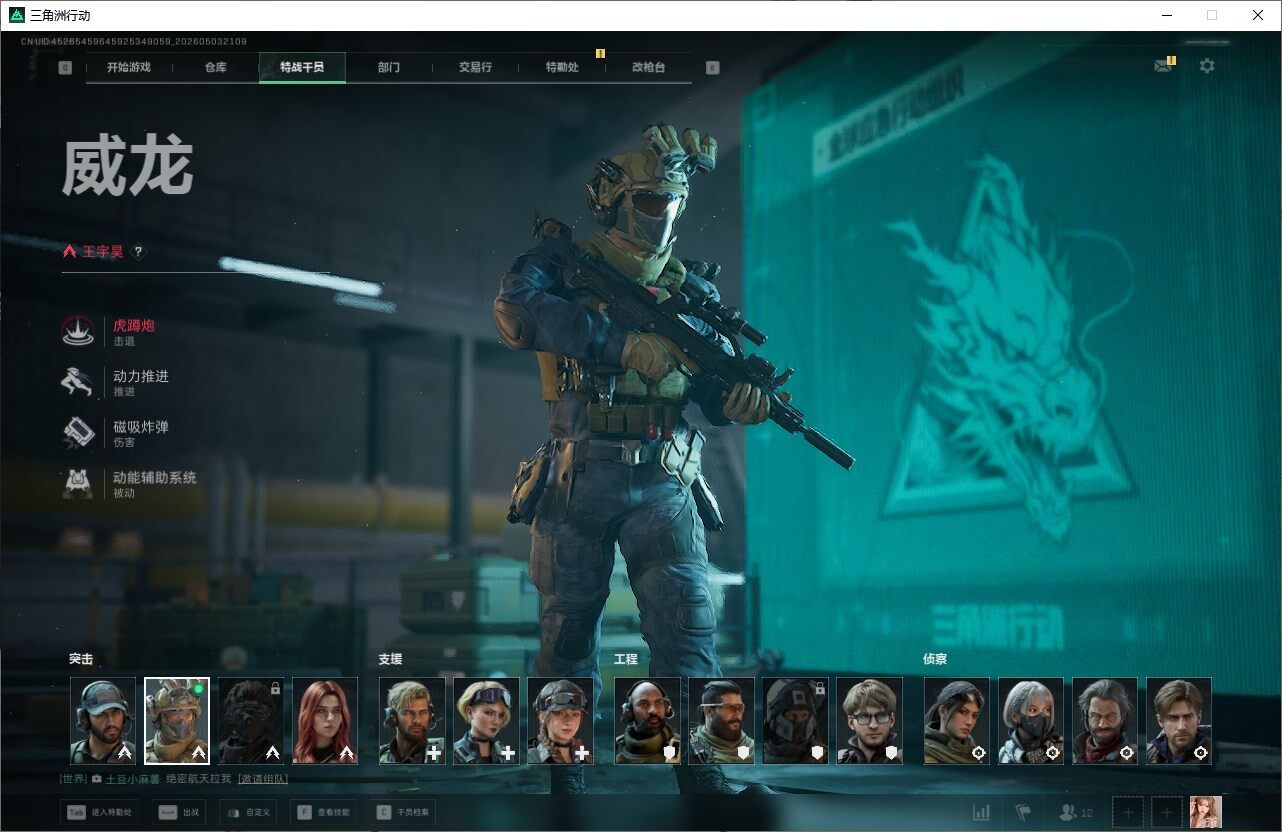Open the mail envelope icon
Image resolution: width=1282 pixels, height=832 pixels.
[1162, 66]
